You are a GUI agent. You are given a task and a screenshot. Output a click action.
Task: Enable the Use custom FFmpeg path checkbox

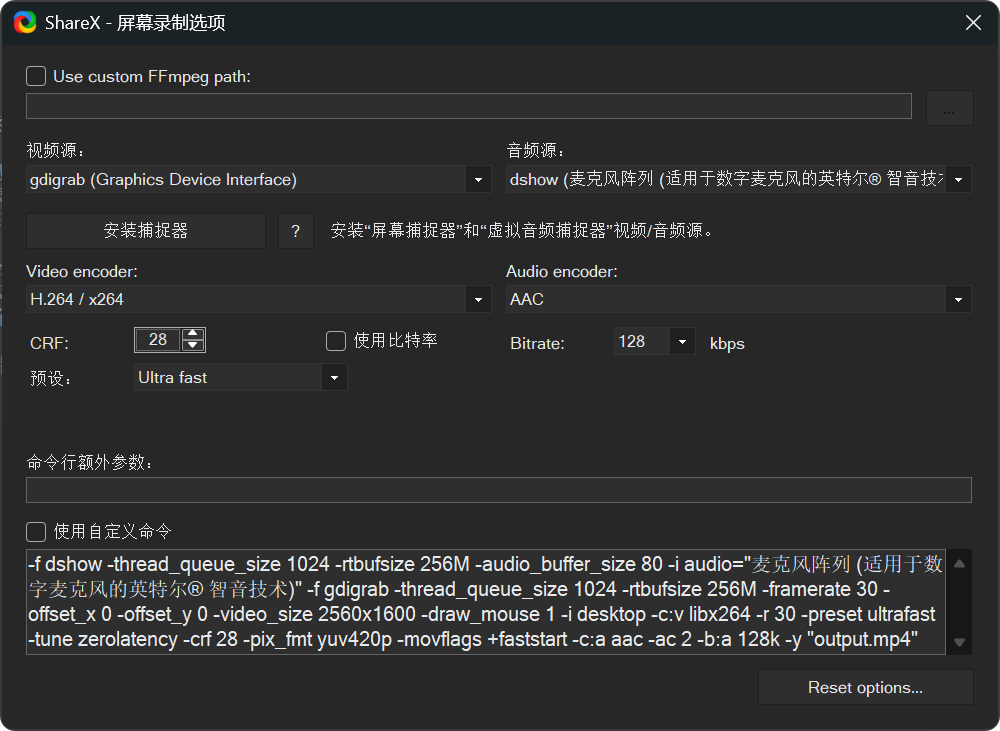tap(35, 75)
